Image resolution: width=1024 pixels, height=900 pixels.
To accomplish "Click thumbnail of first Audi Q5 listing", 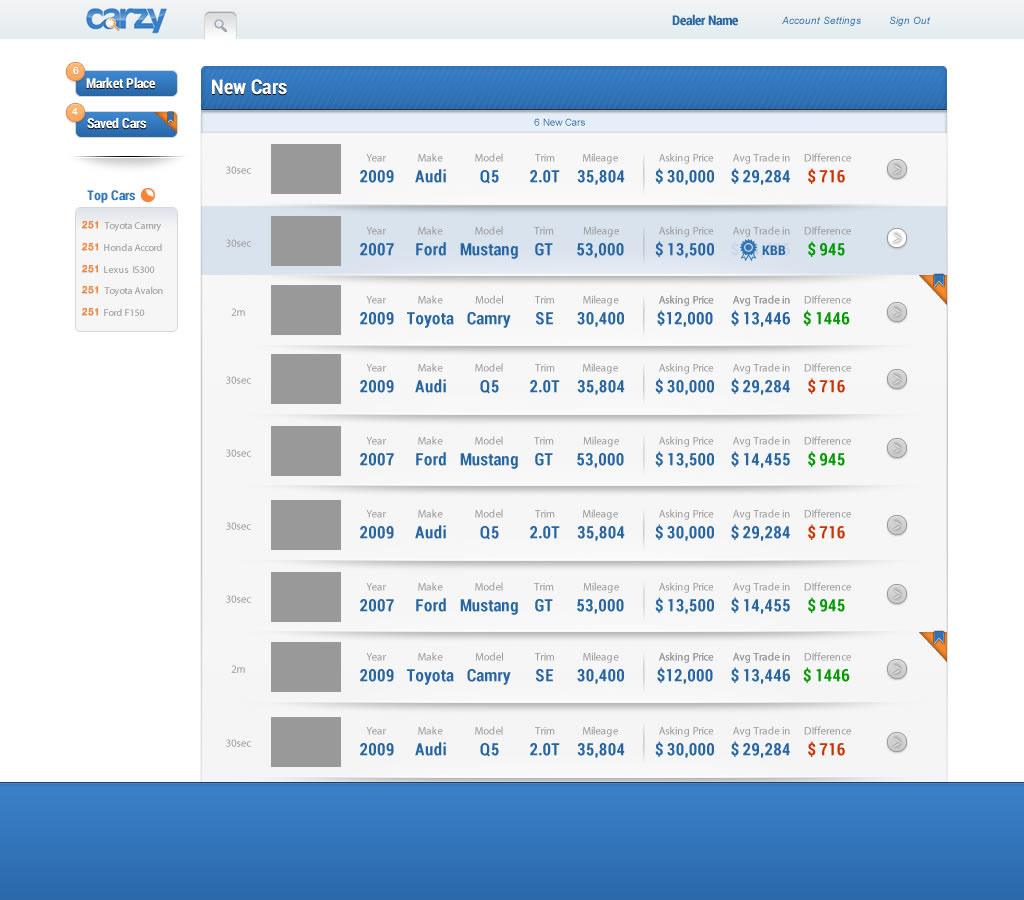I will click(306, 169).
